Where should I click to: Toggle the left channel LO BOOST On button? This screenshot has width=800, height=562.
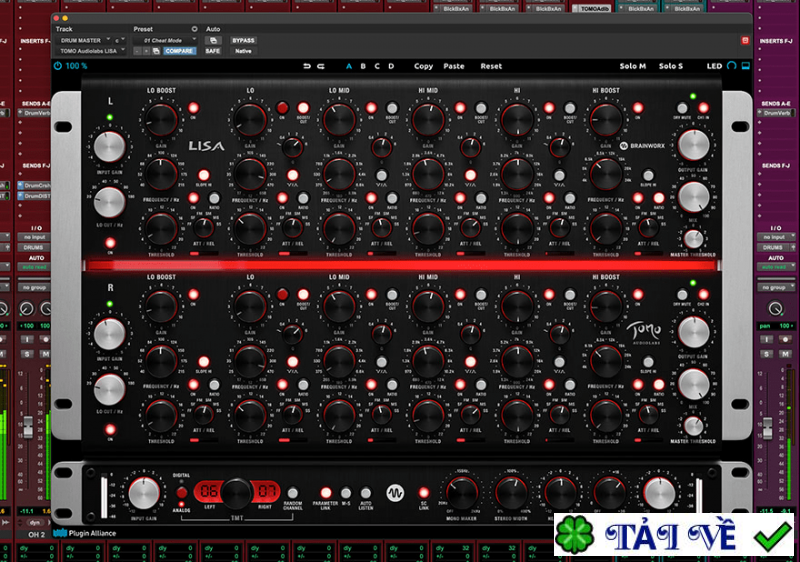pyautogui.click(x=193, y=107)
